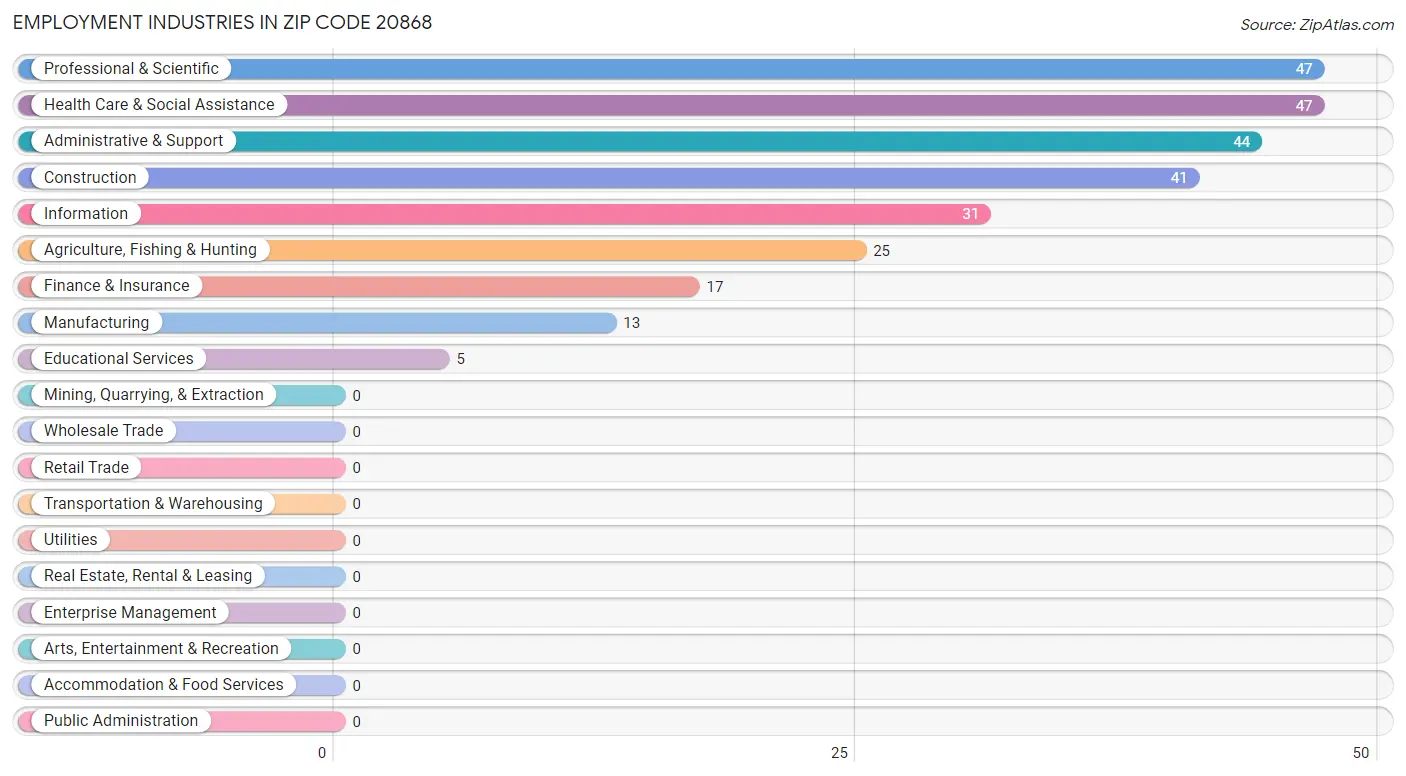Select the Public Administration label

[121, 721]
